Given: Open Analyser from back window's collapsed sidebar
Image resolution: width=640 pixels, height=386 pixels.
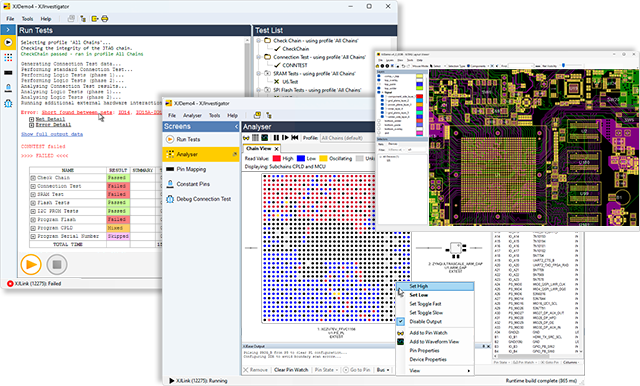Looking at the screenshot, I should tap(8, 57).
